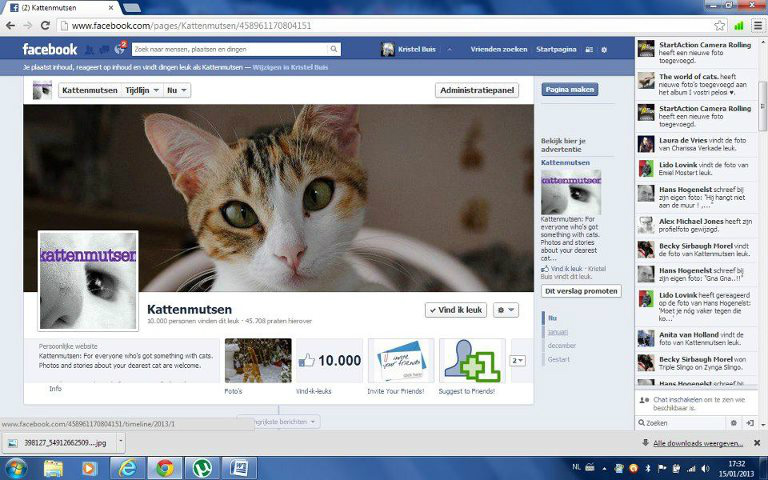
Task: Open dropdown arrow beside Kristel Buis name
Action: (x=449, y=49)
